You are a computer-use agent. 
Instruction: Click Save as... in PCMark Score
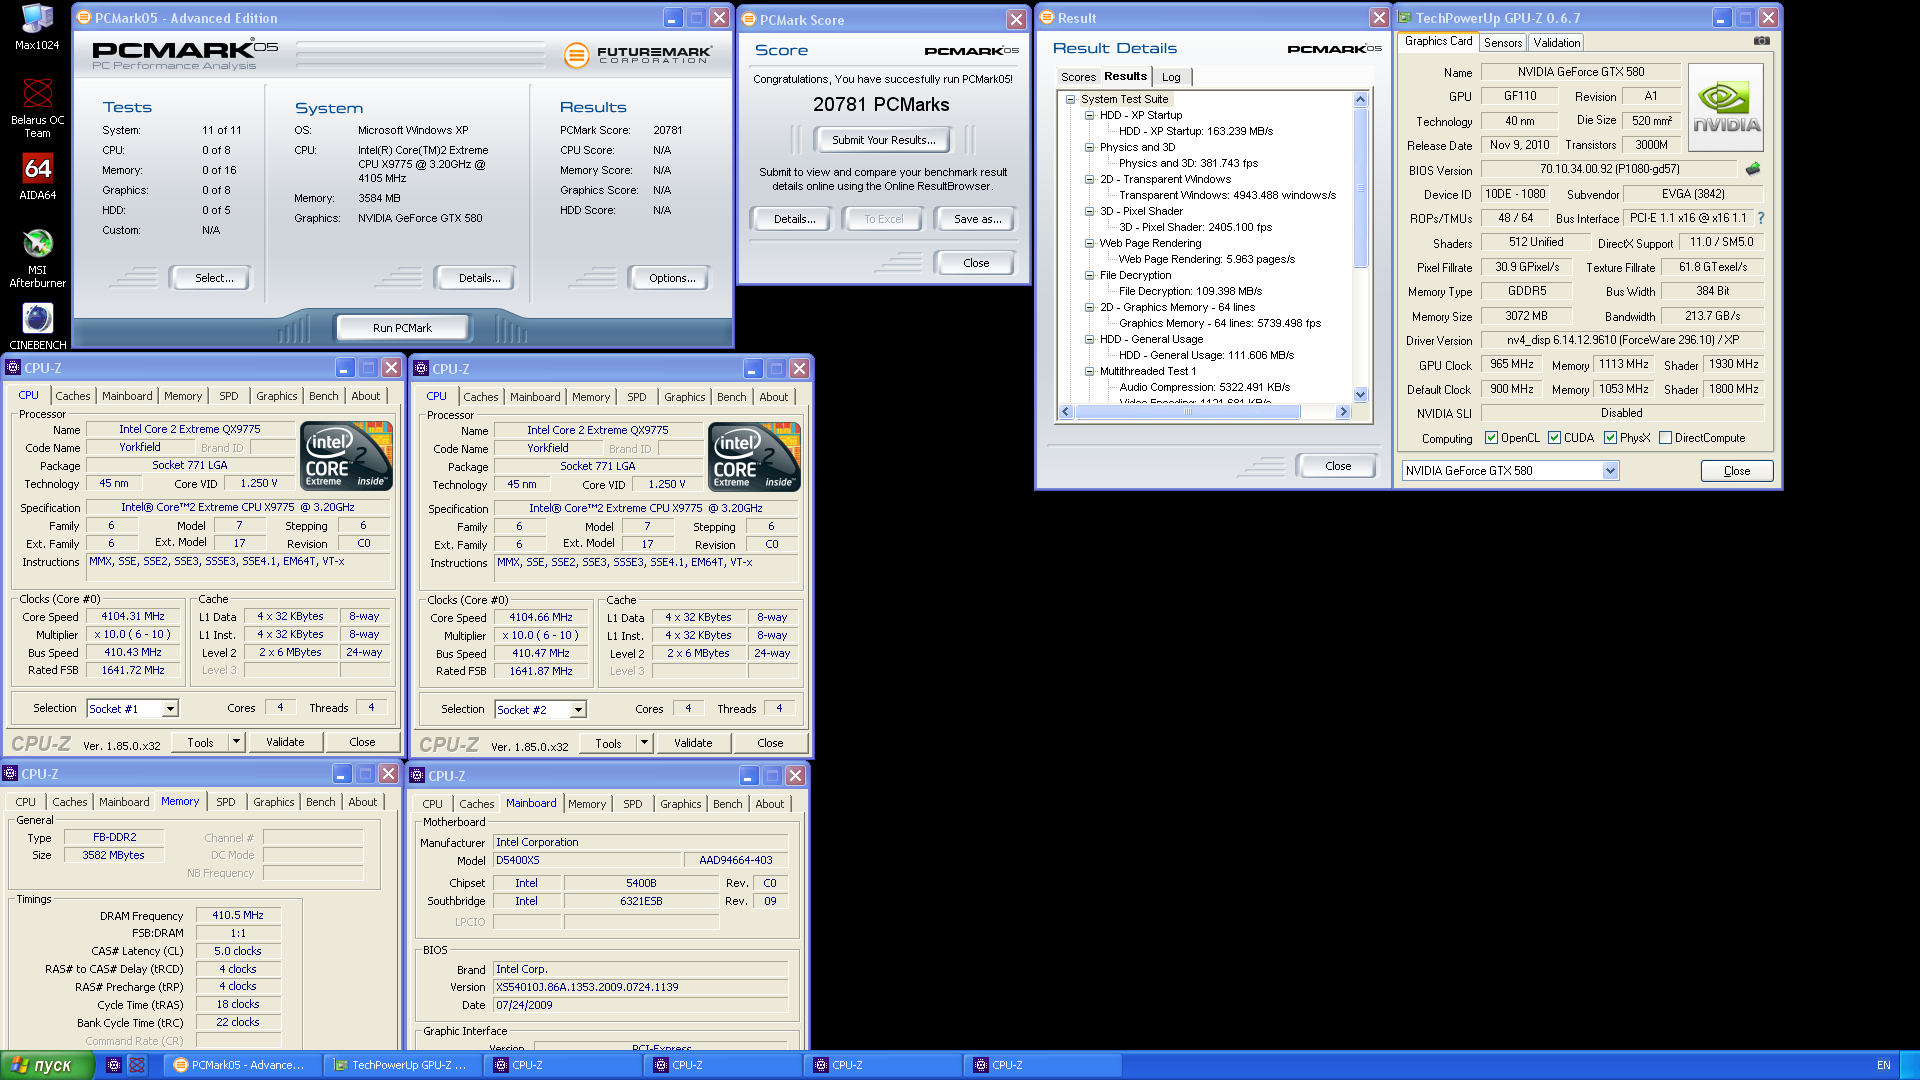tap(977, 219)
